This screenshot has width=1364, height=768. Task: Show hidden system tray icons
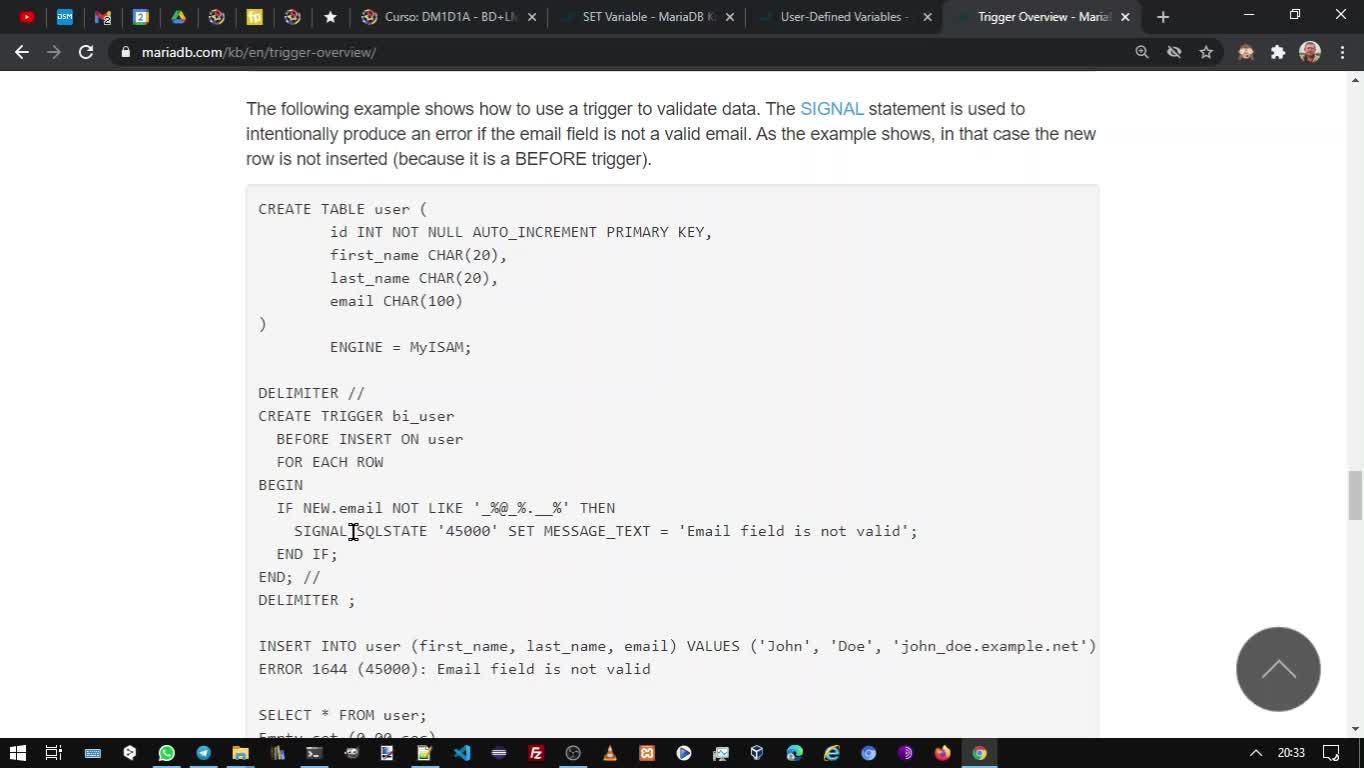point(1256,753)
